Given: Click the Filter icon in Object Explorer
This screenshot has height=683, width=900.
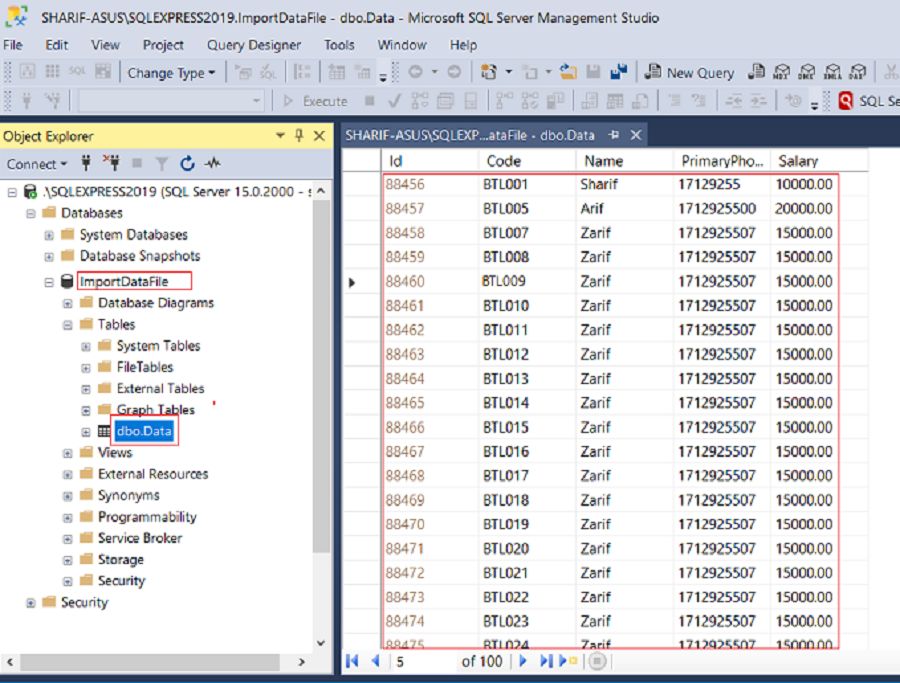Looking at the screenshot, I should [162, 164].
